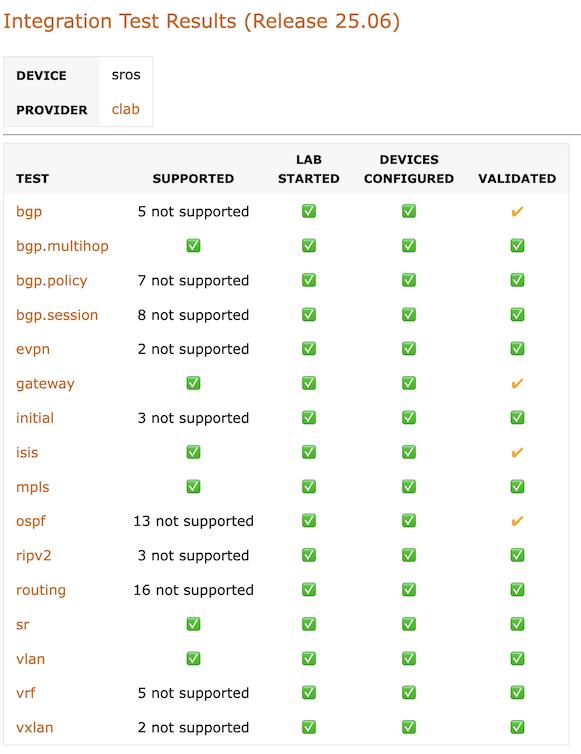This screenshot has height=754, width=581.
Task: Open the ospf test link
Action: click(x=31, y=521)
